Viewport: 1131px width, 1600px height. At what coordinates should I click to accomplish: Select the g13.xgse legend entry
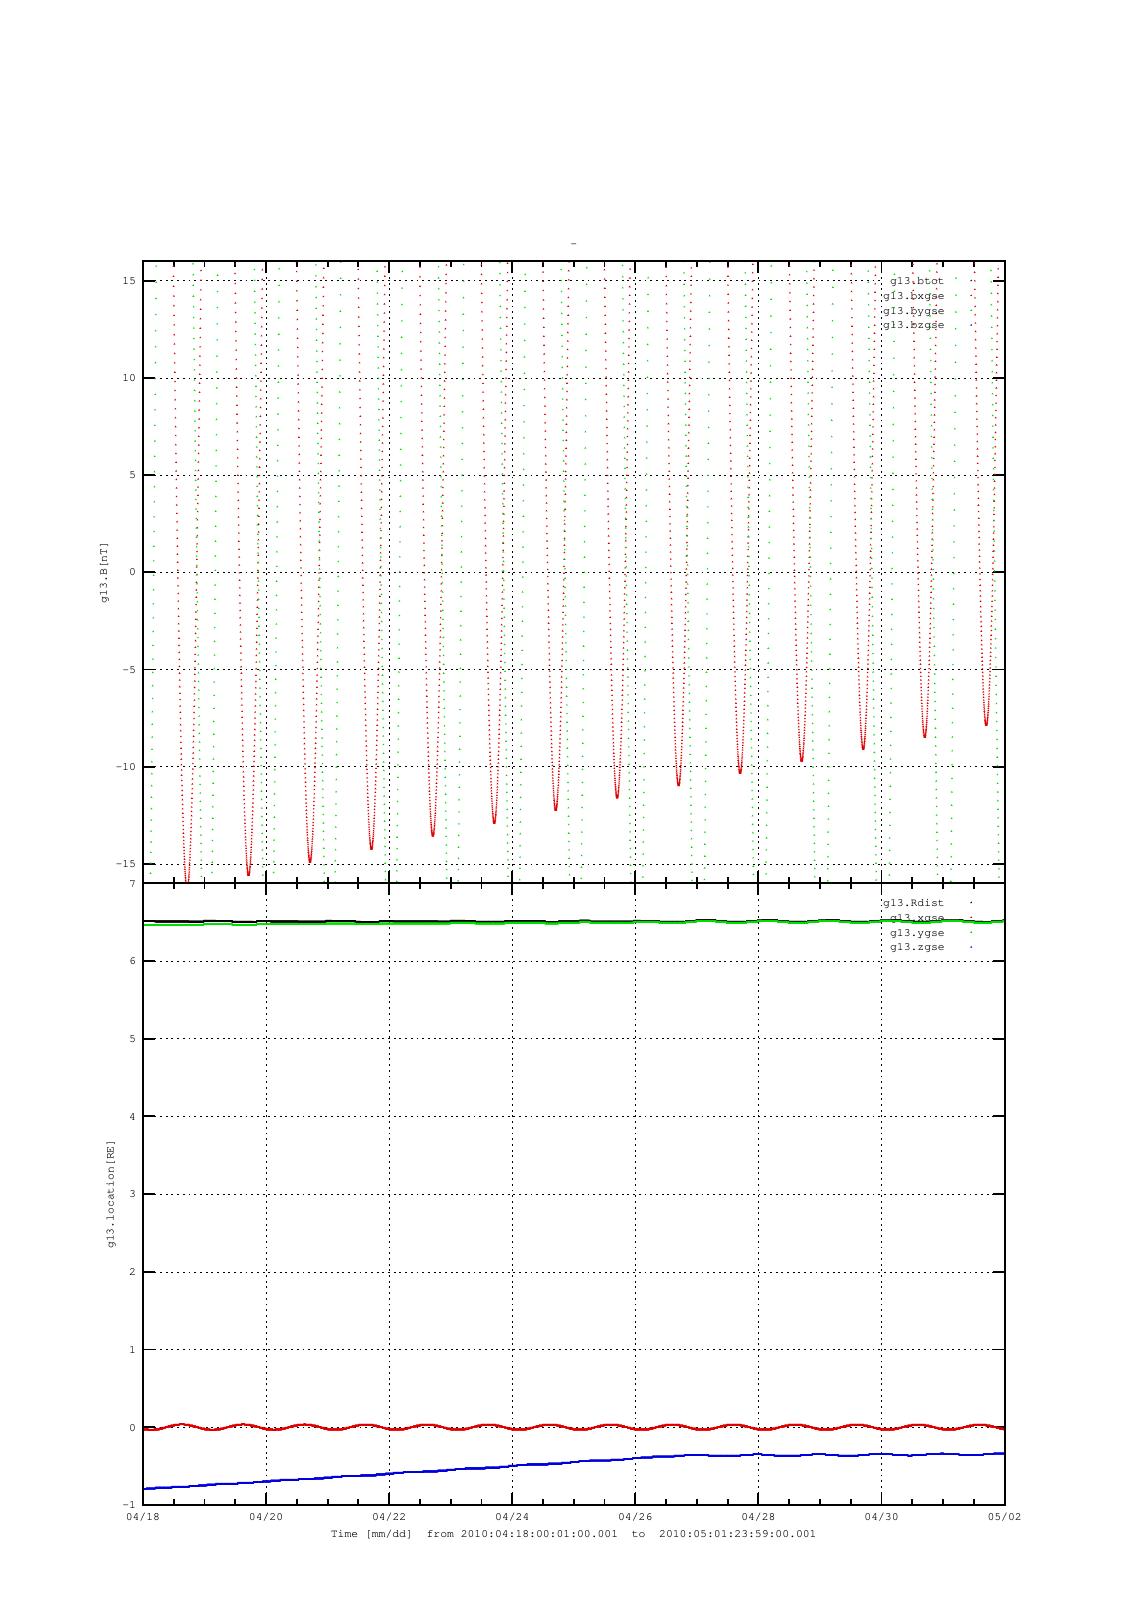(x=917, y=918)
